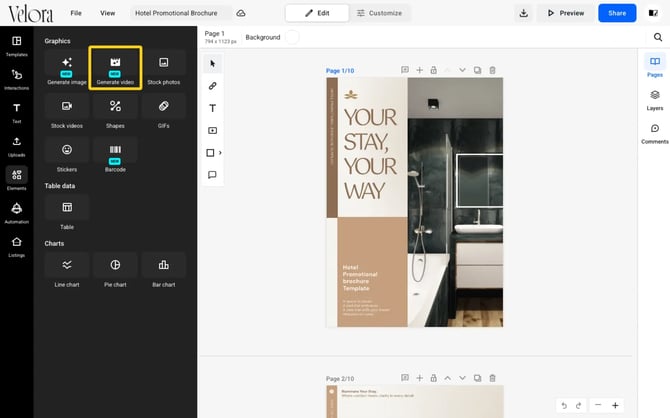This screenshot has height=418, width=670.
Task: Select the YOUR STAY, YOUR WAY headline
Action: tap(370, 154)
